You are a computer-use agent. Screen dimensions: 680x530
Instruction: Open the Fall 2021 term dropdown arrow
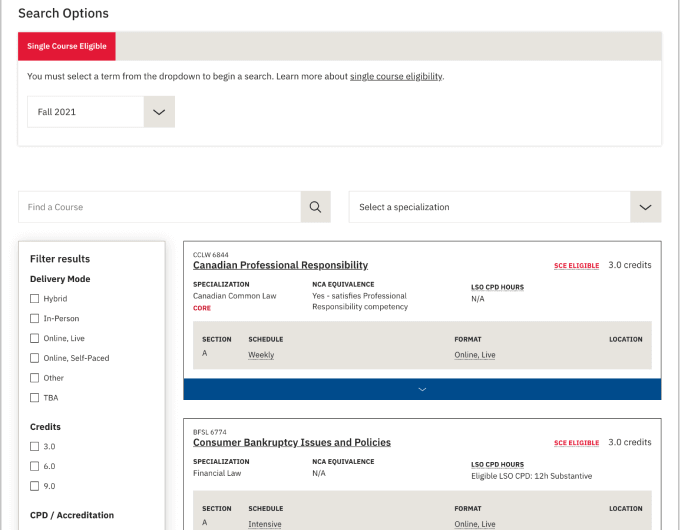[159, 112]
